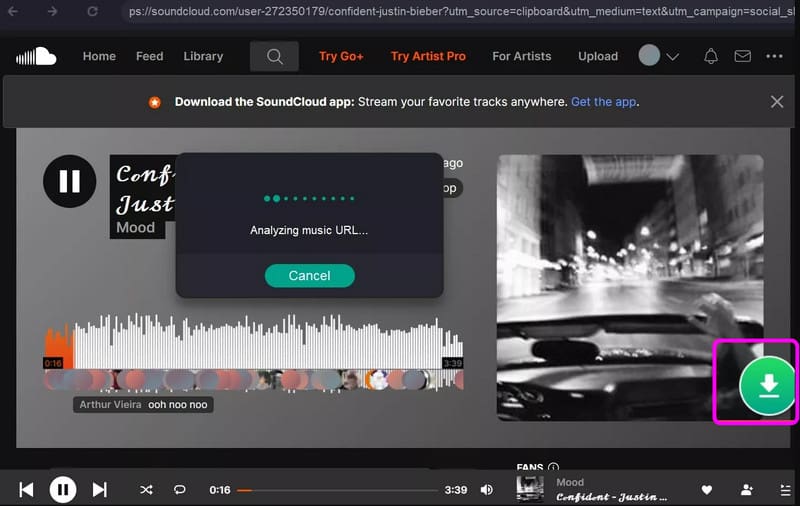Click track title in player bar

pyautogui.click(x=611, y=497)
